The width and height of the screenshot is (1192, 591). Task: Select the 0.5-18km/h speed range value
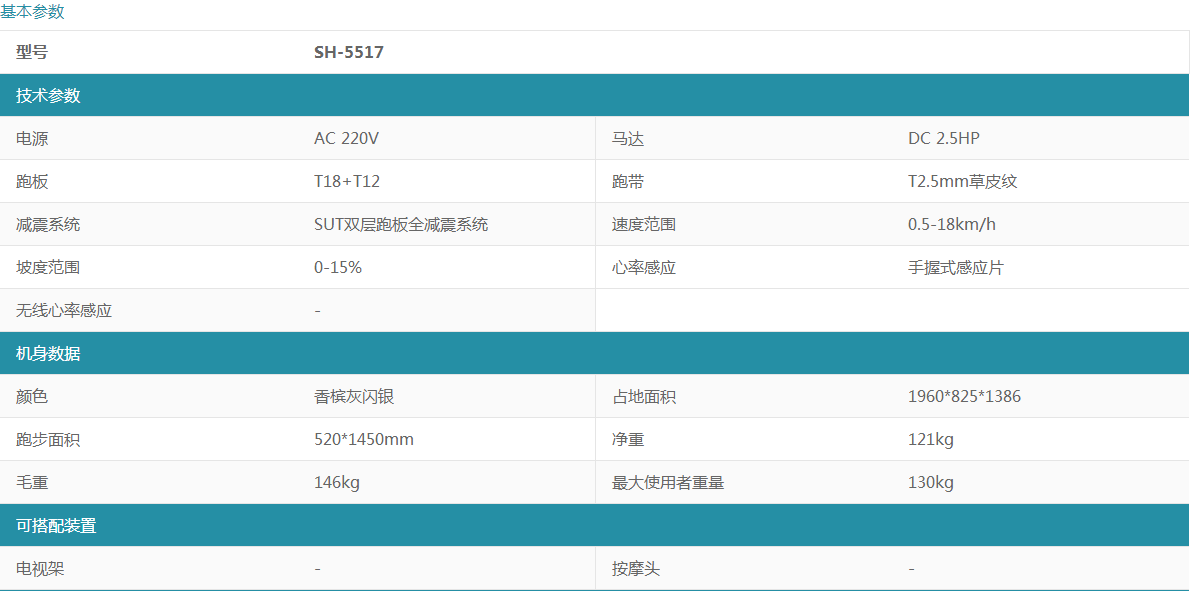pos(951,225)
